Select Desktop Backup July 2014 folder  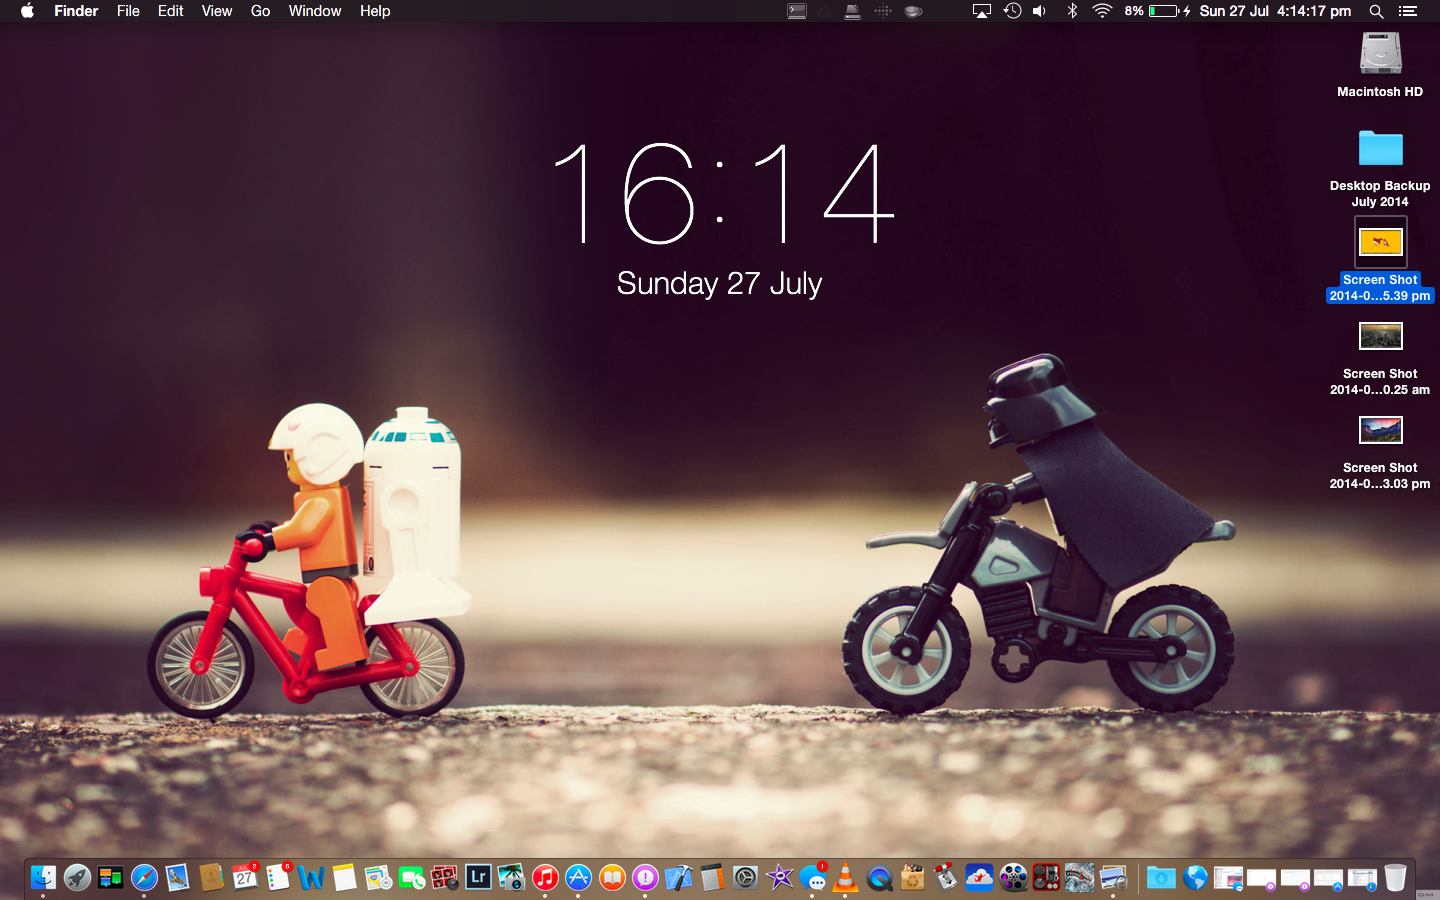[x=1380, y=149]
